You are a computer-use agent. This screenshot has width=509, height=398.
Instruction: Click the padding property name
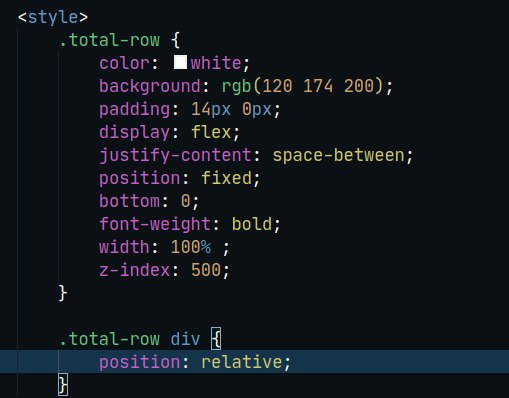pos(135,109)
